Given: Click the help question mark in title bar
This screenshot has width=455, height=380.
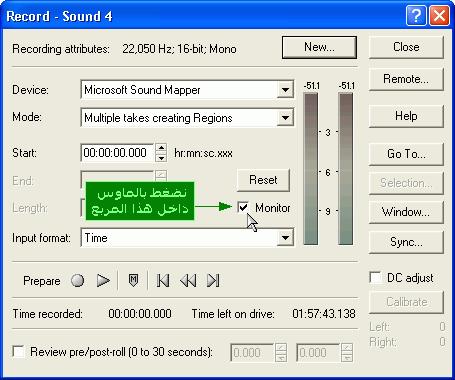Looking at the screenshot, I should coord(416,16).
